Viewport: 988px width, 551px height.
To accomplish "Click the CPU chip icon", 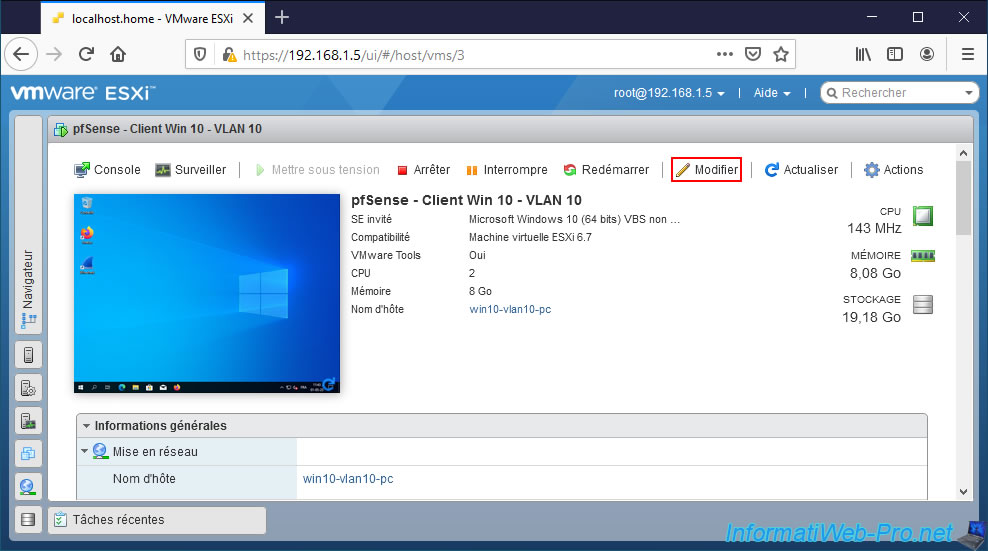I will [x=922, y=216].
